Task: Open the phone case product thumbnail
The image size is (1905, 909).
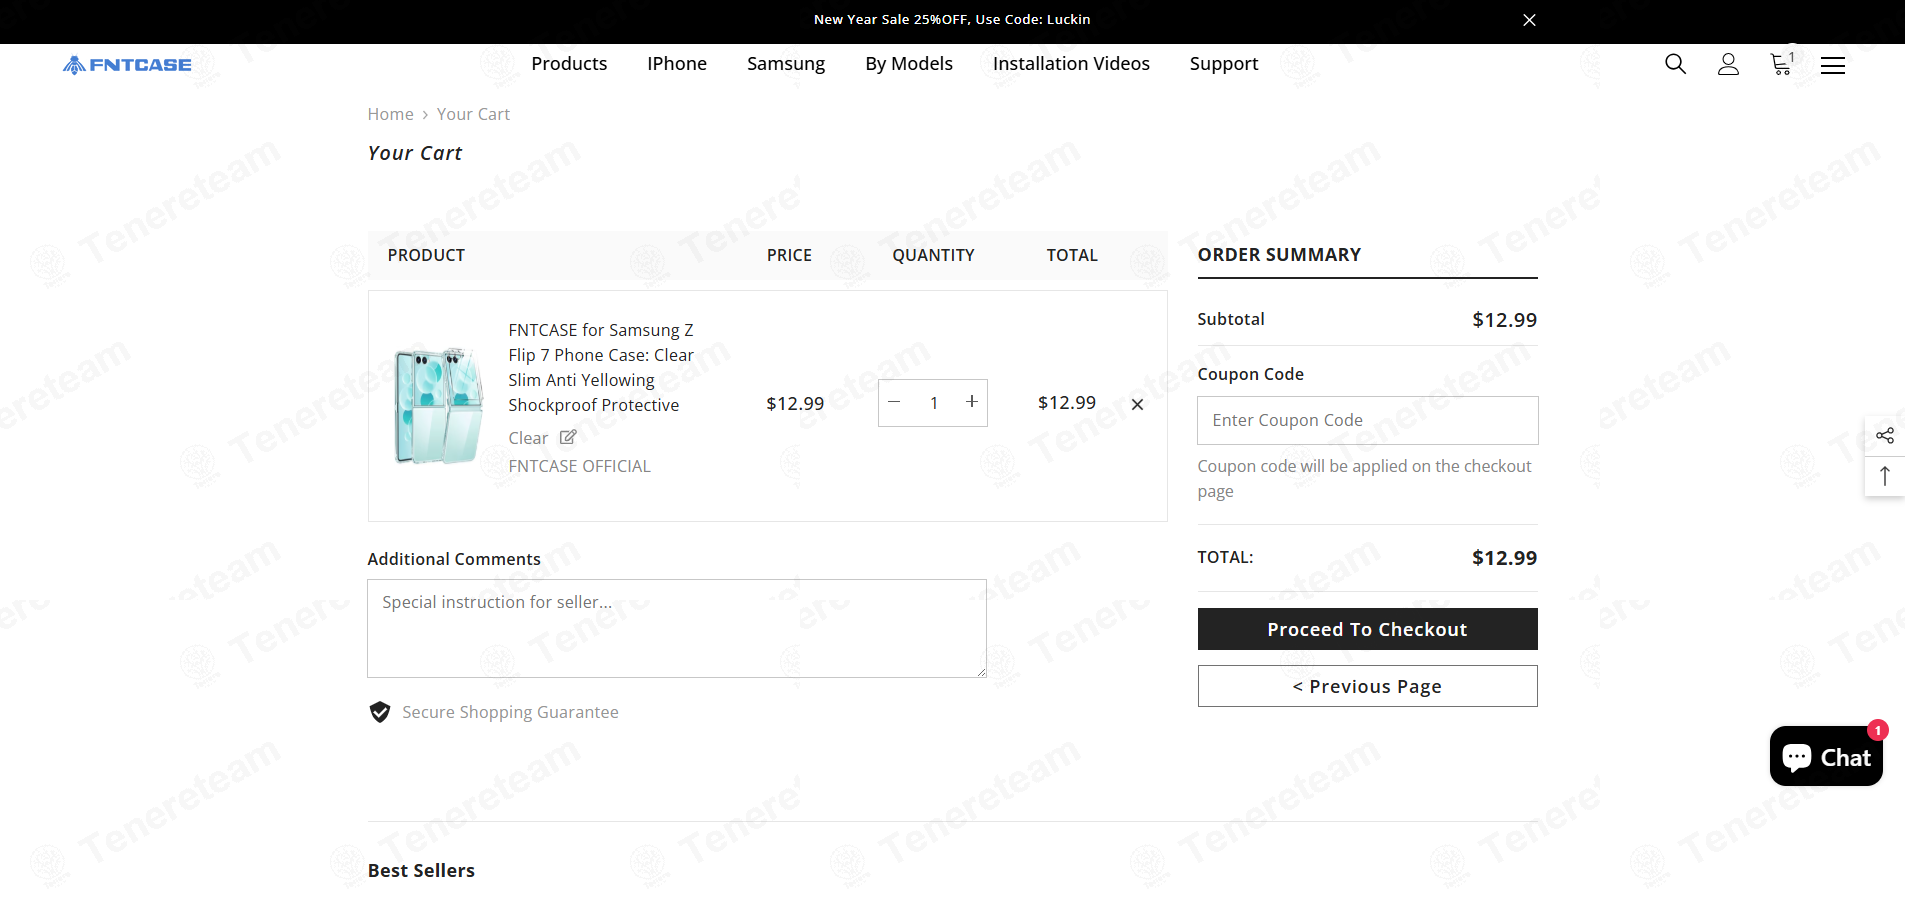Action: pyautogui.click(x=439, y=405)
